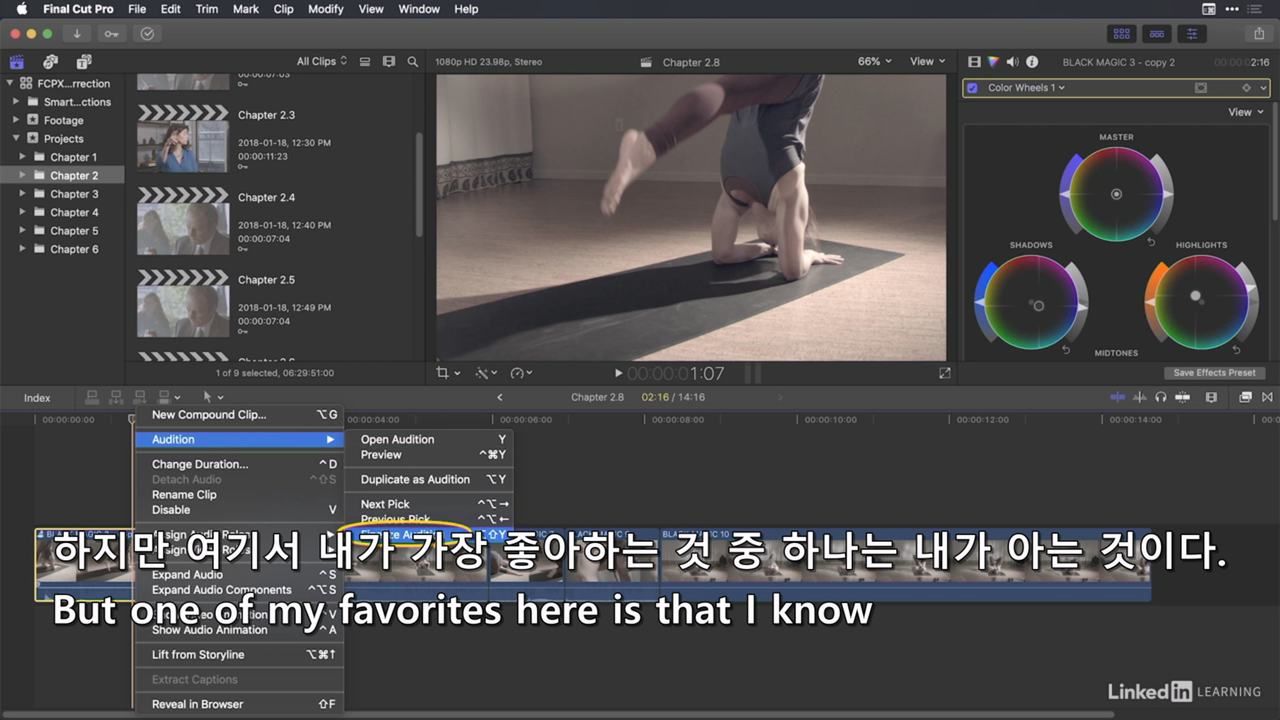Adjust the Shadows color wheel puck
Screen dimensions: 1280x720
tap(1037, 306)
